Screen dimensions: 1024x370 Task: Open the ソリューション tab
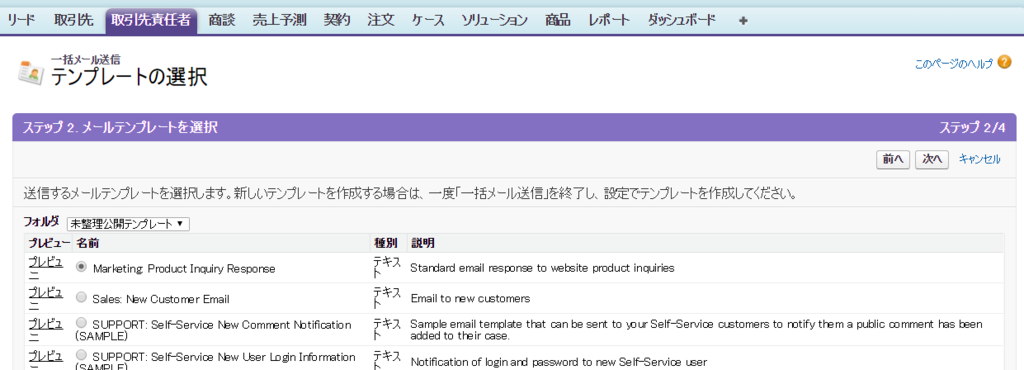pos(494,20)
